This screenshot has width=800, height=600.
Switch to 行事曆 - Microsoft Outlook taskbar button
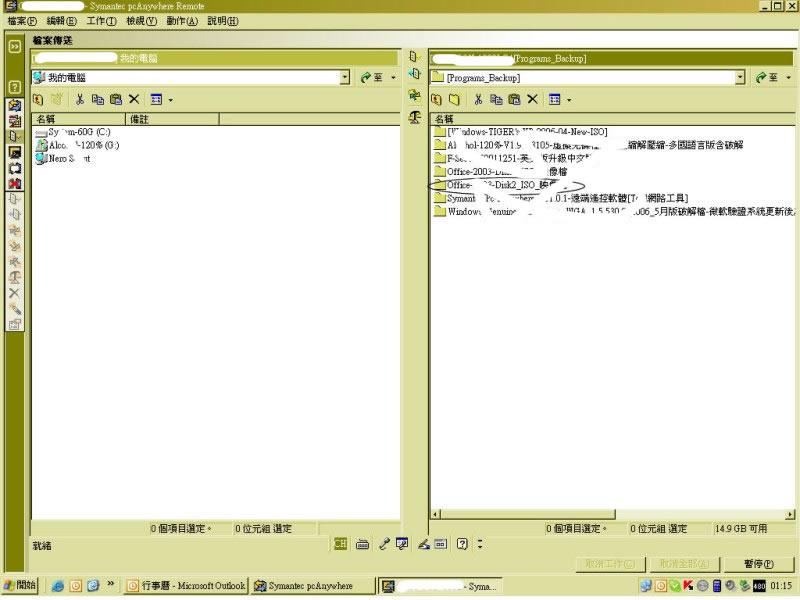tap(186, 586)
